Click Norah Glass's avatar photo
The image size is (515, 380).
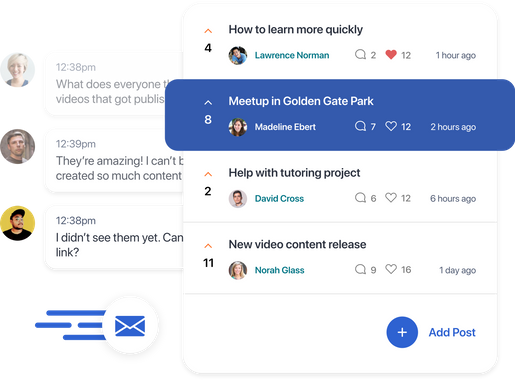tap(238, 270)
